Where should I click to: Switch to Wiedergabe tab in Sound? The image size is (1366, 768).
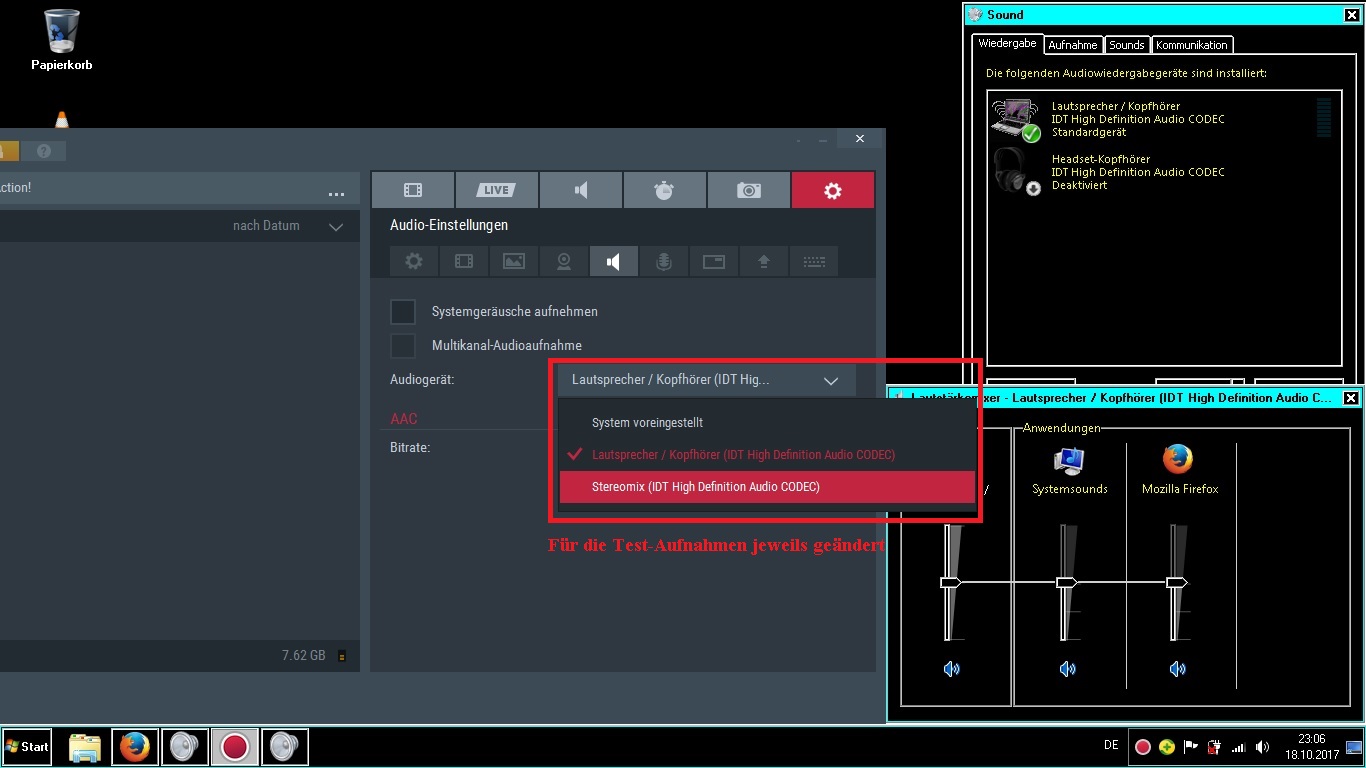coord(1007,44)
